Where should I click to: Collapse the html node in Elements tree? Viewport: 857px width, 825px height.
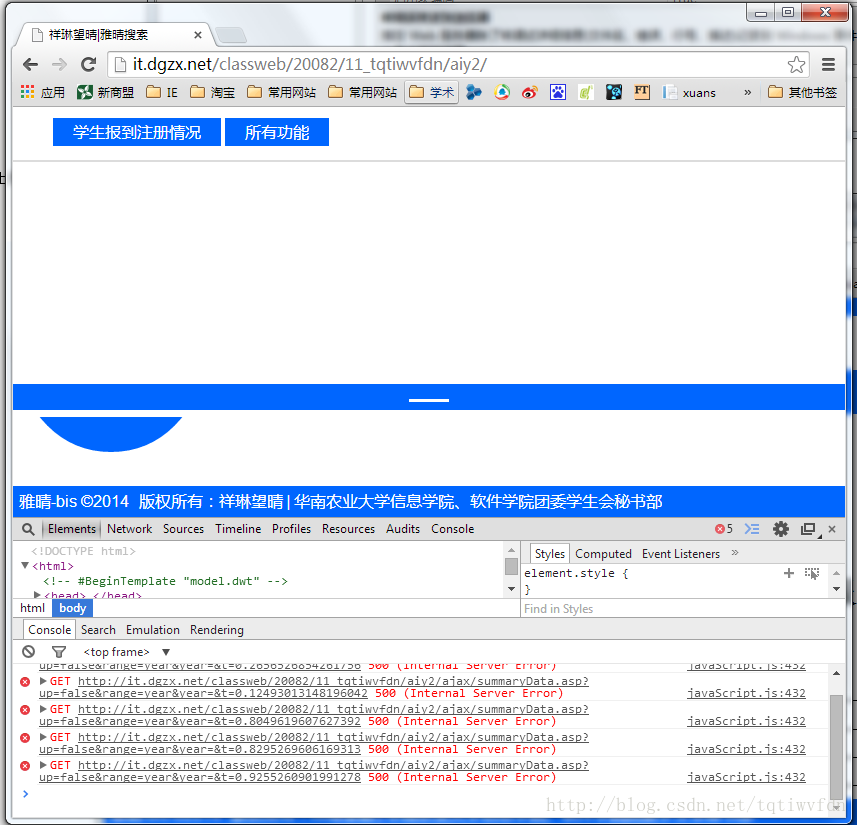click(x=25, y=566)
